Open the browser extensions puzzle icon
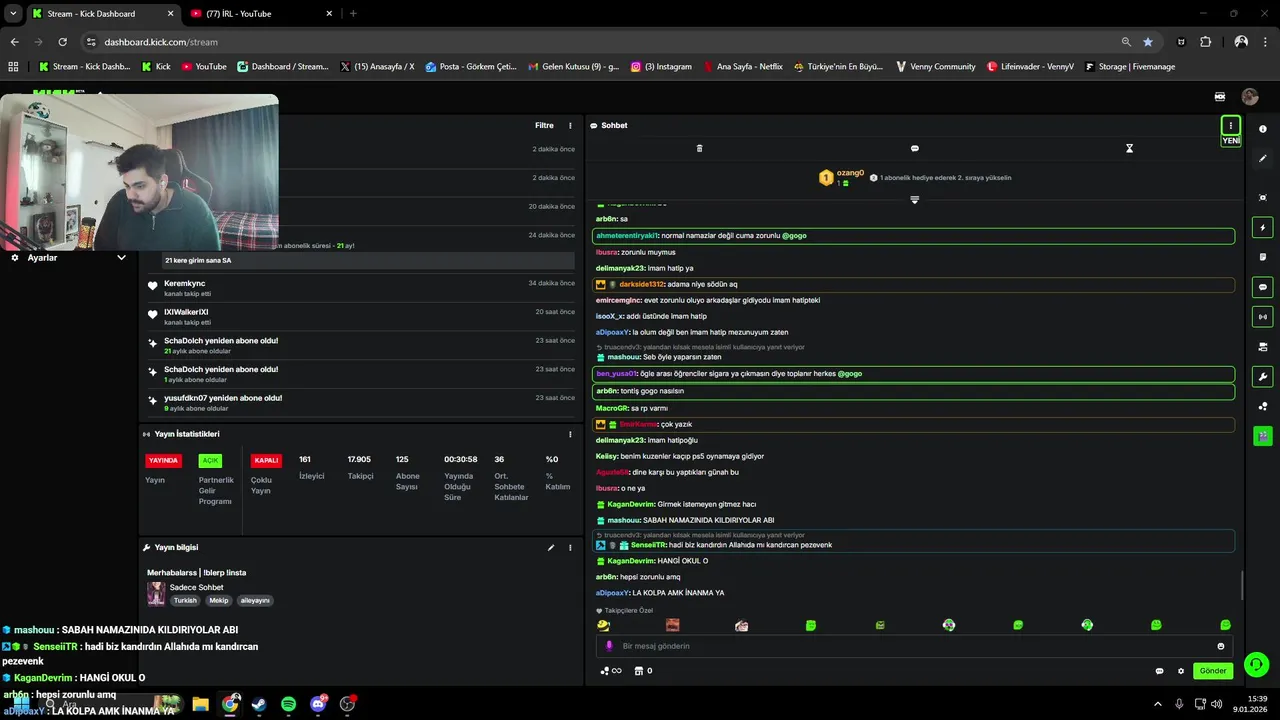The image size is (1280, 720). click(1205, 42)
